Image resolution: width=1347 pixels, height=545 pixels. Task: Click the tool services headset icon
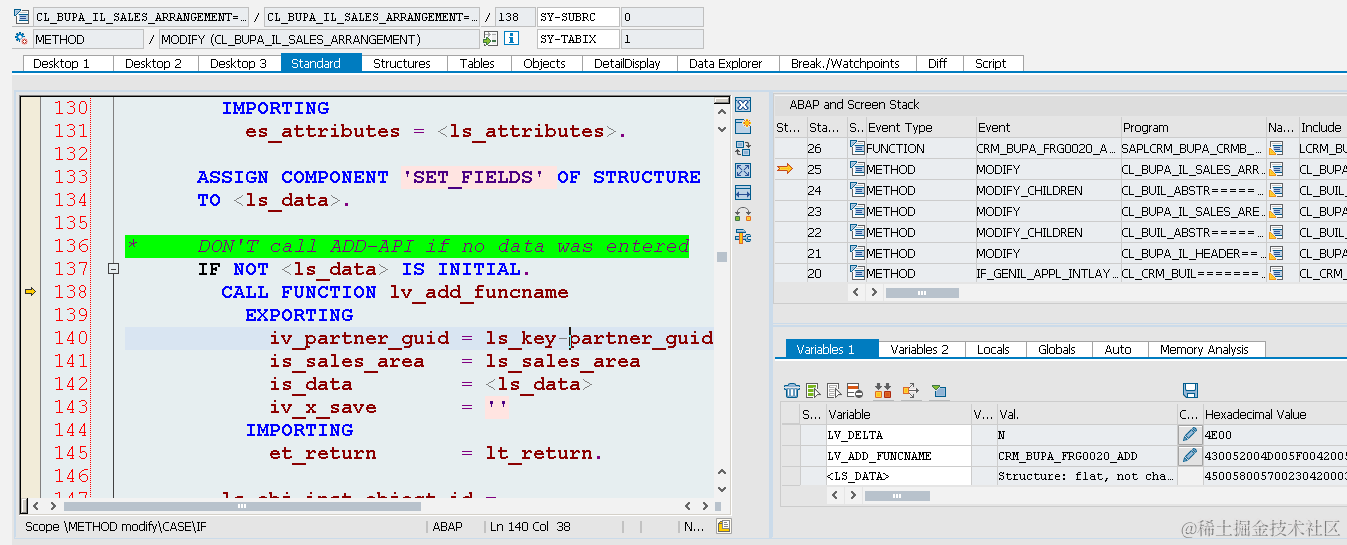(x=743, y=214)
